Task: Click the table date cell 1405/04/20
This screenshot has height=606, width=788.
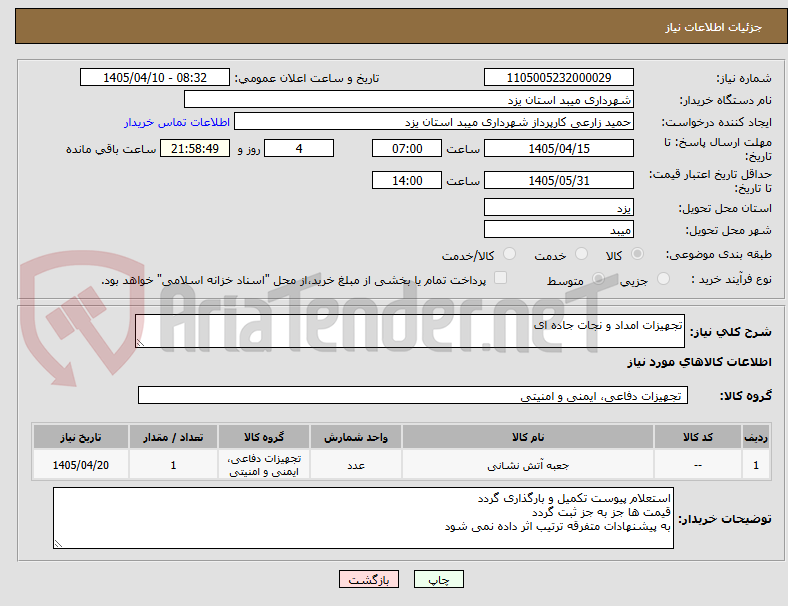Action: click(x=80, y=465)
